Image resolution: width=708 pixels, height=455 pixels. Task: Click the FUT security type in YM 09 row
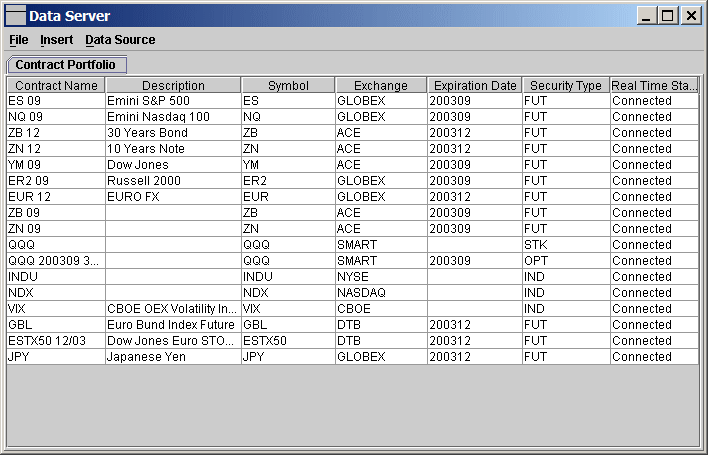tap(566, 165)
